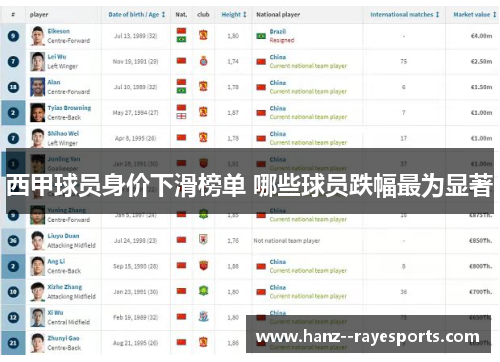Click the China national team flag in Lei Wu's row

[261, 62]
